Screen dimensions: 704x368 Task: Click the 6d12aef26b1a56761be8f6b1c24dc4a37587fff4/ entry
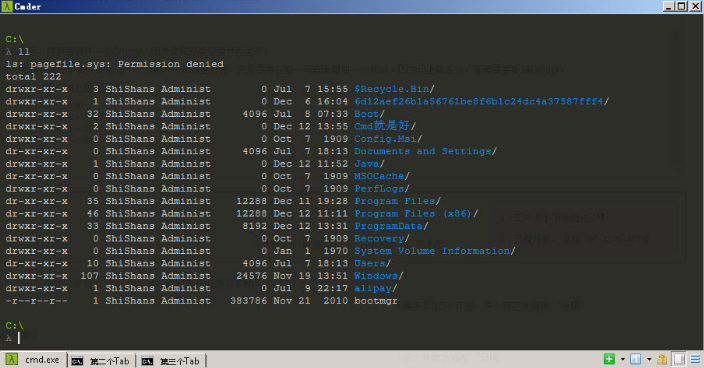pos(481,101)
